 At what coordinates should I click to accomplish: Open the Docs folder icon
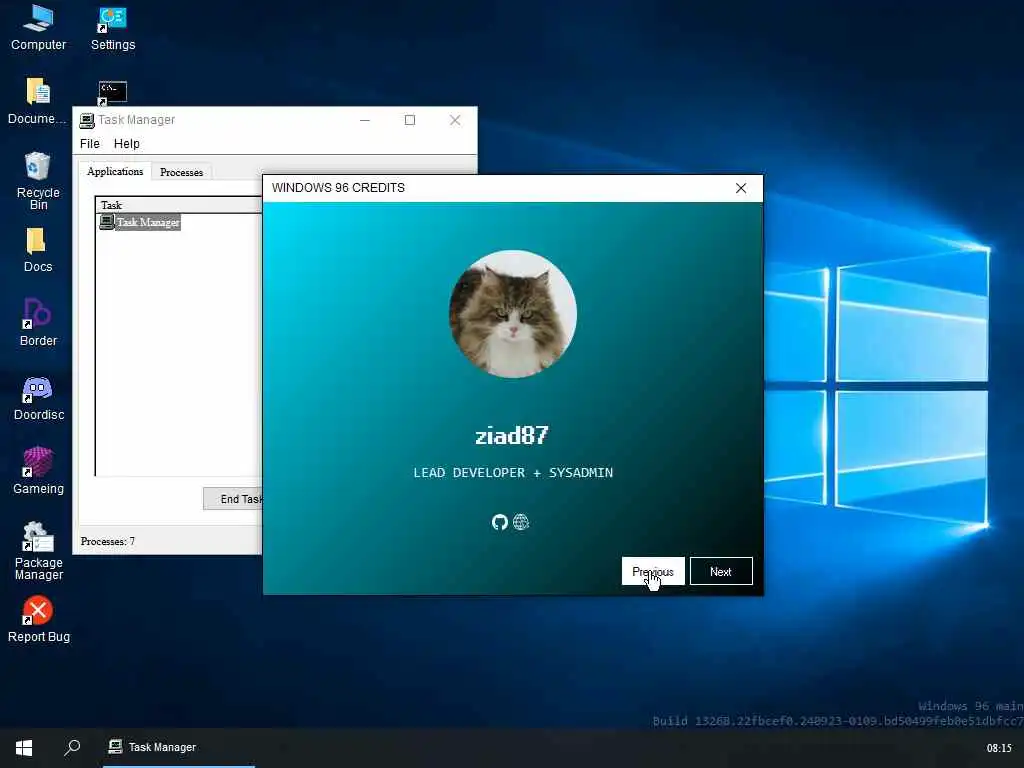click(37, 249)
